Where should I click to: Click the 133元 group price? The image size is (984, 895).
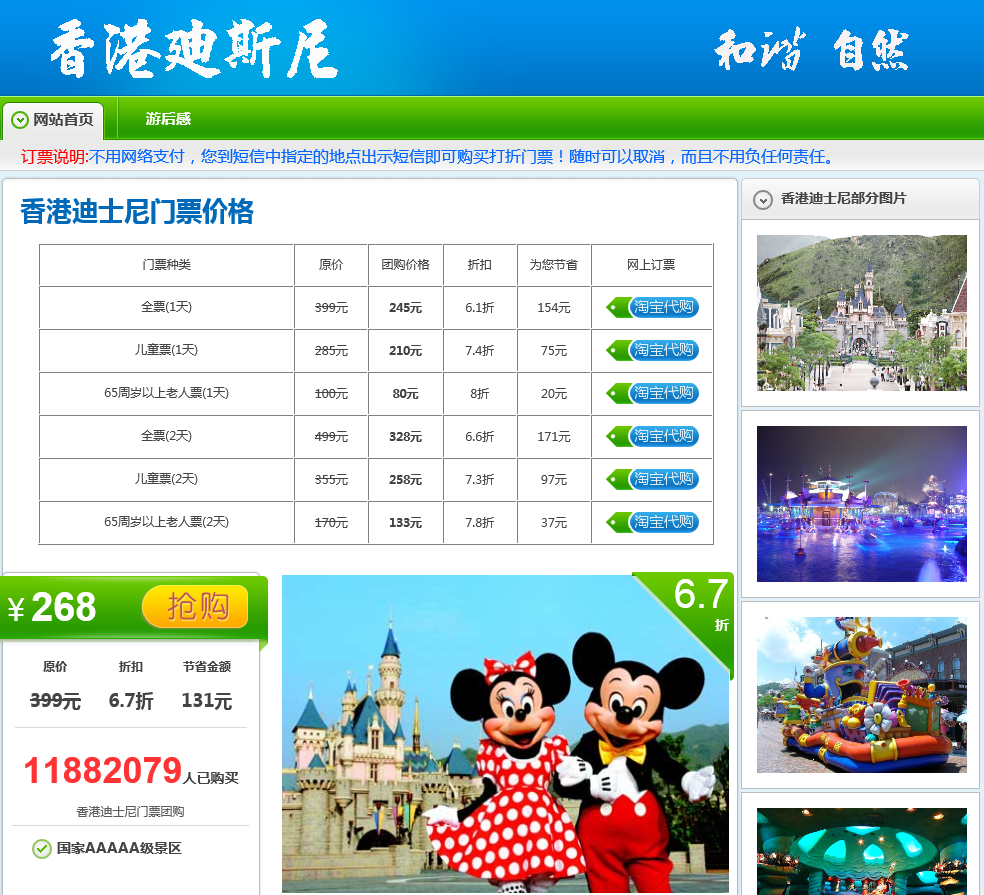pos(405,522)
